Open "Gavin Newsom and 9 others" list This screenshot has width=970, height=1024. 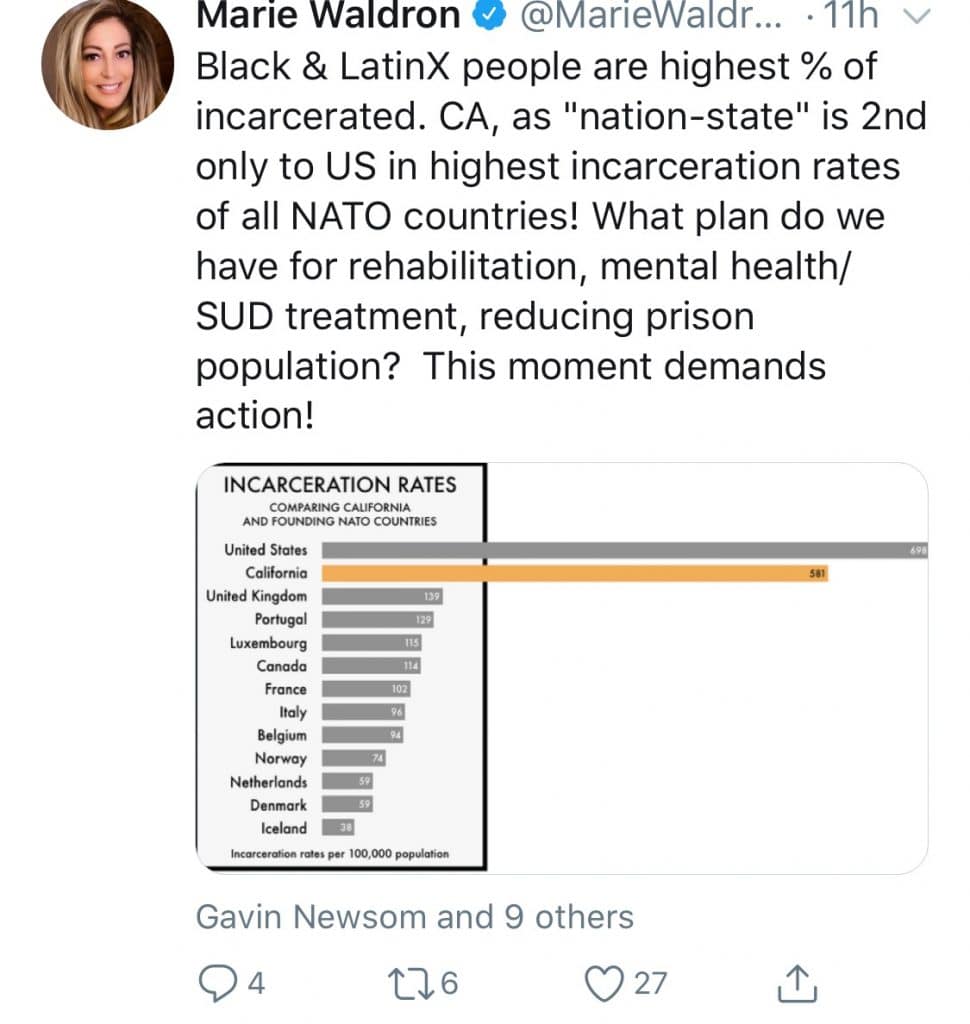(x=414, y=917)
